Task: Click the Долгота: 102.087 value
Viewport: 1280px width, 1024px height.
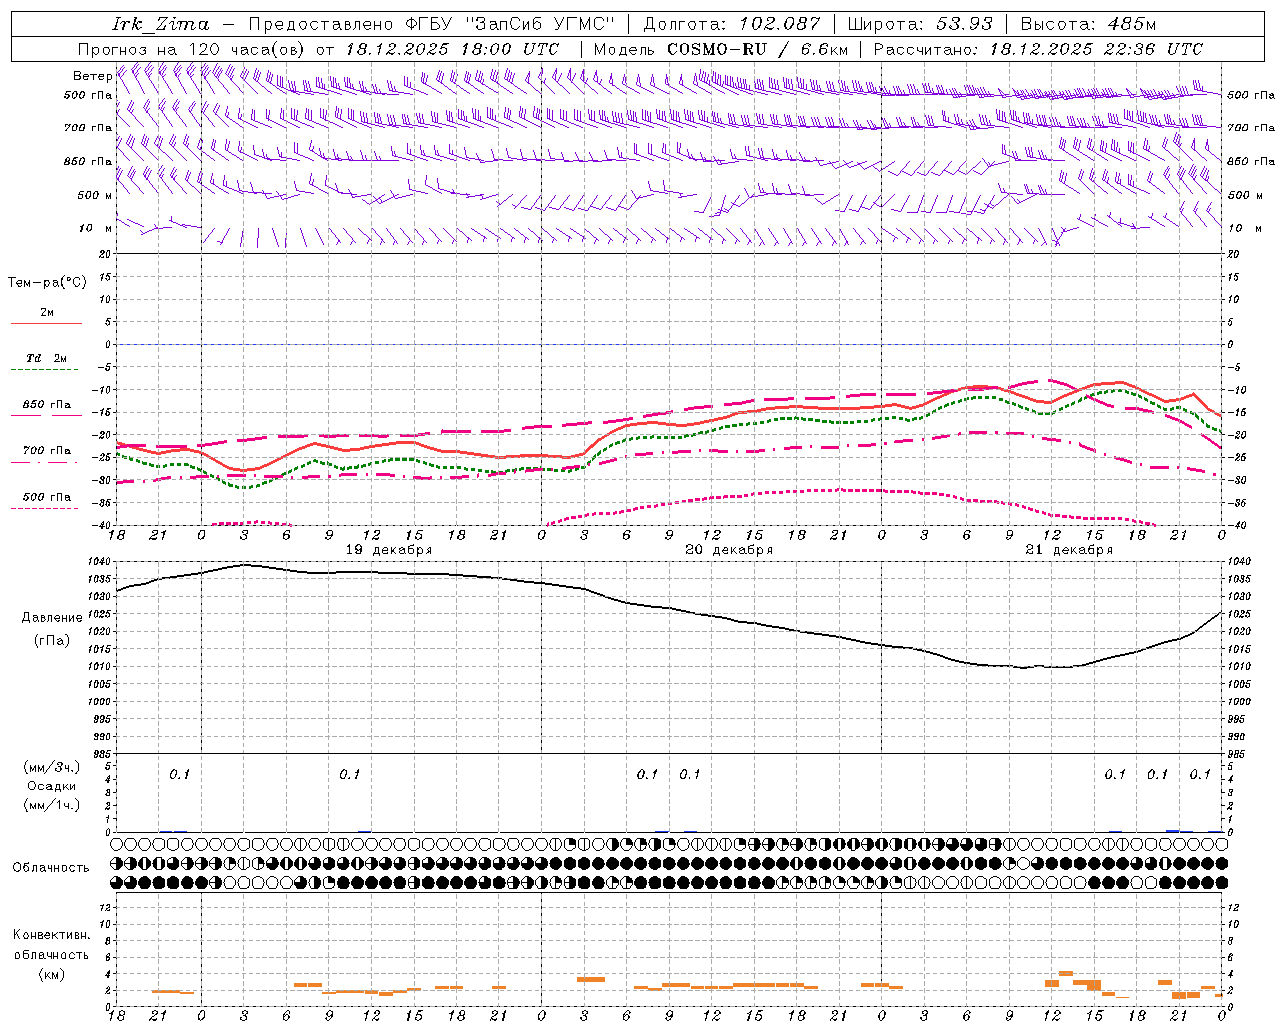Action: point(731,24)
